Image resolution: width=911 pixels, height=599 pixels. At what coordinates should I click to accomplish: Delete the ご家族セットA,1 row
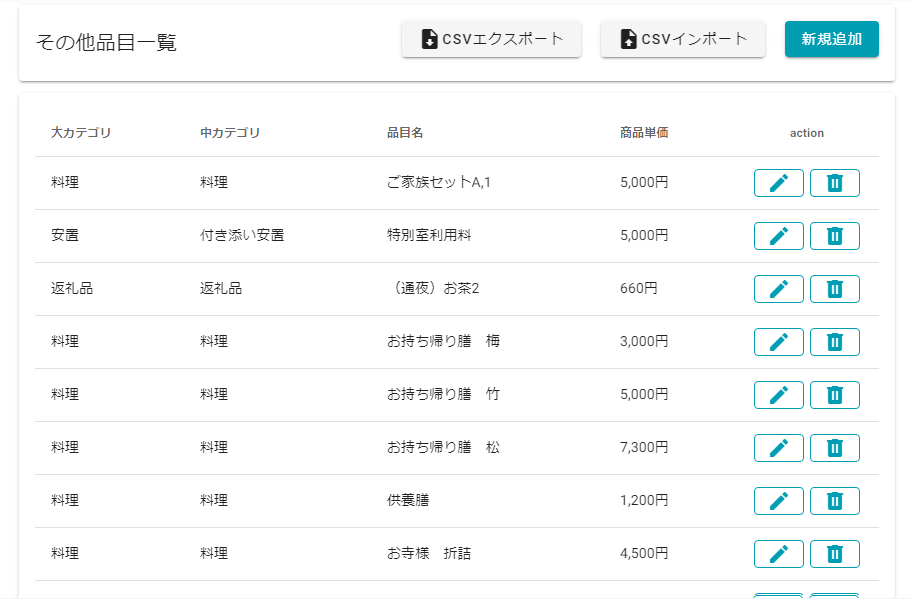[x=834, y=183]
